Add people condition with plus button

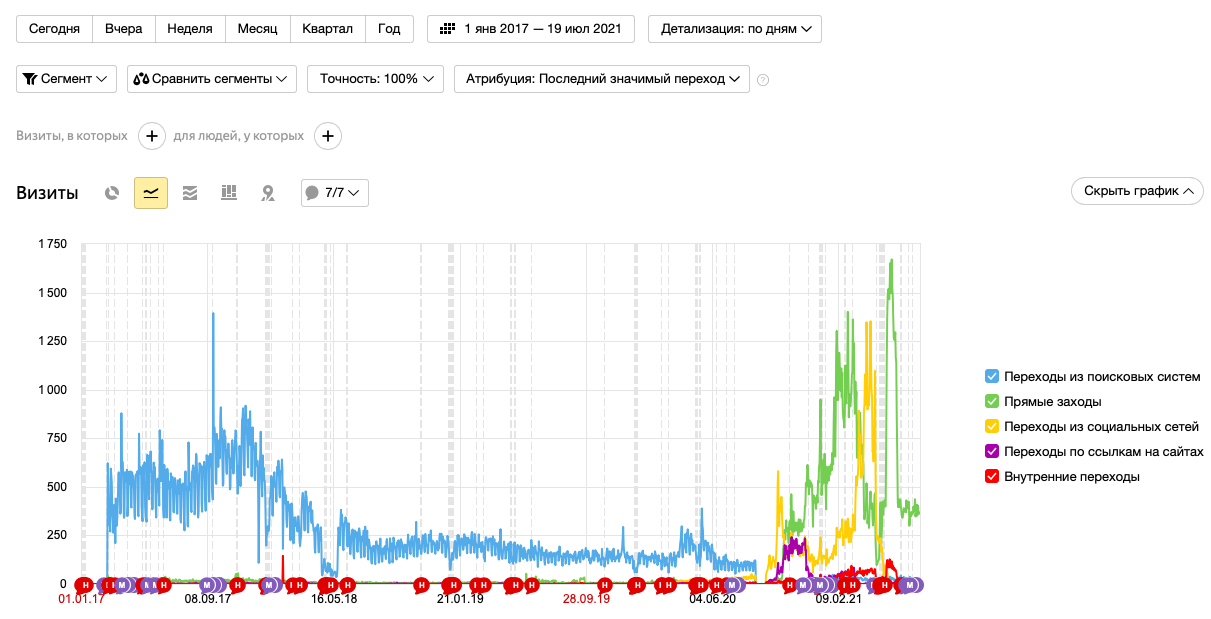click(x=328, y=136)
